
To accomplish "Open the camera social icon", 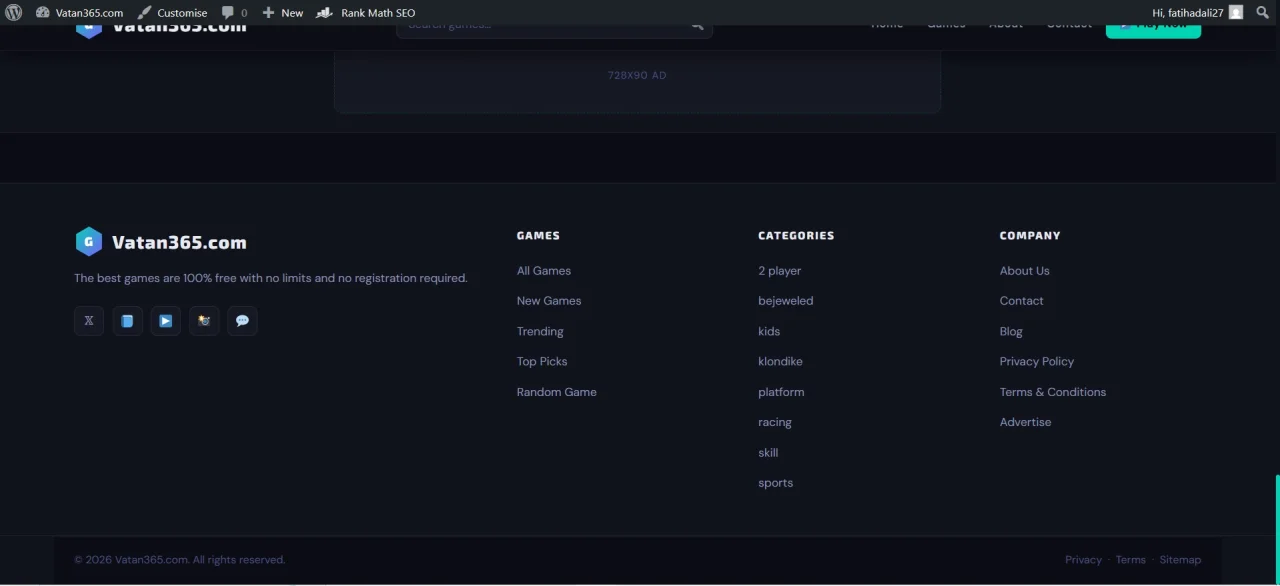I will [204, 321].
